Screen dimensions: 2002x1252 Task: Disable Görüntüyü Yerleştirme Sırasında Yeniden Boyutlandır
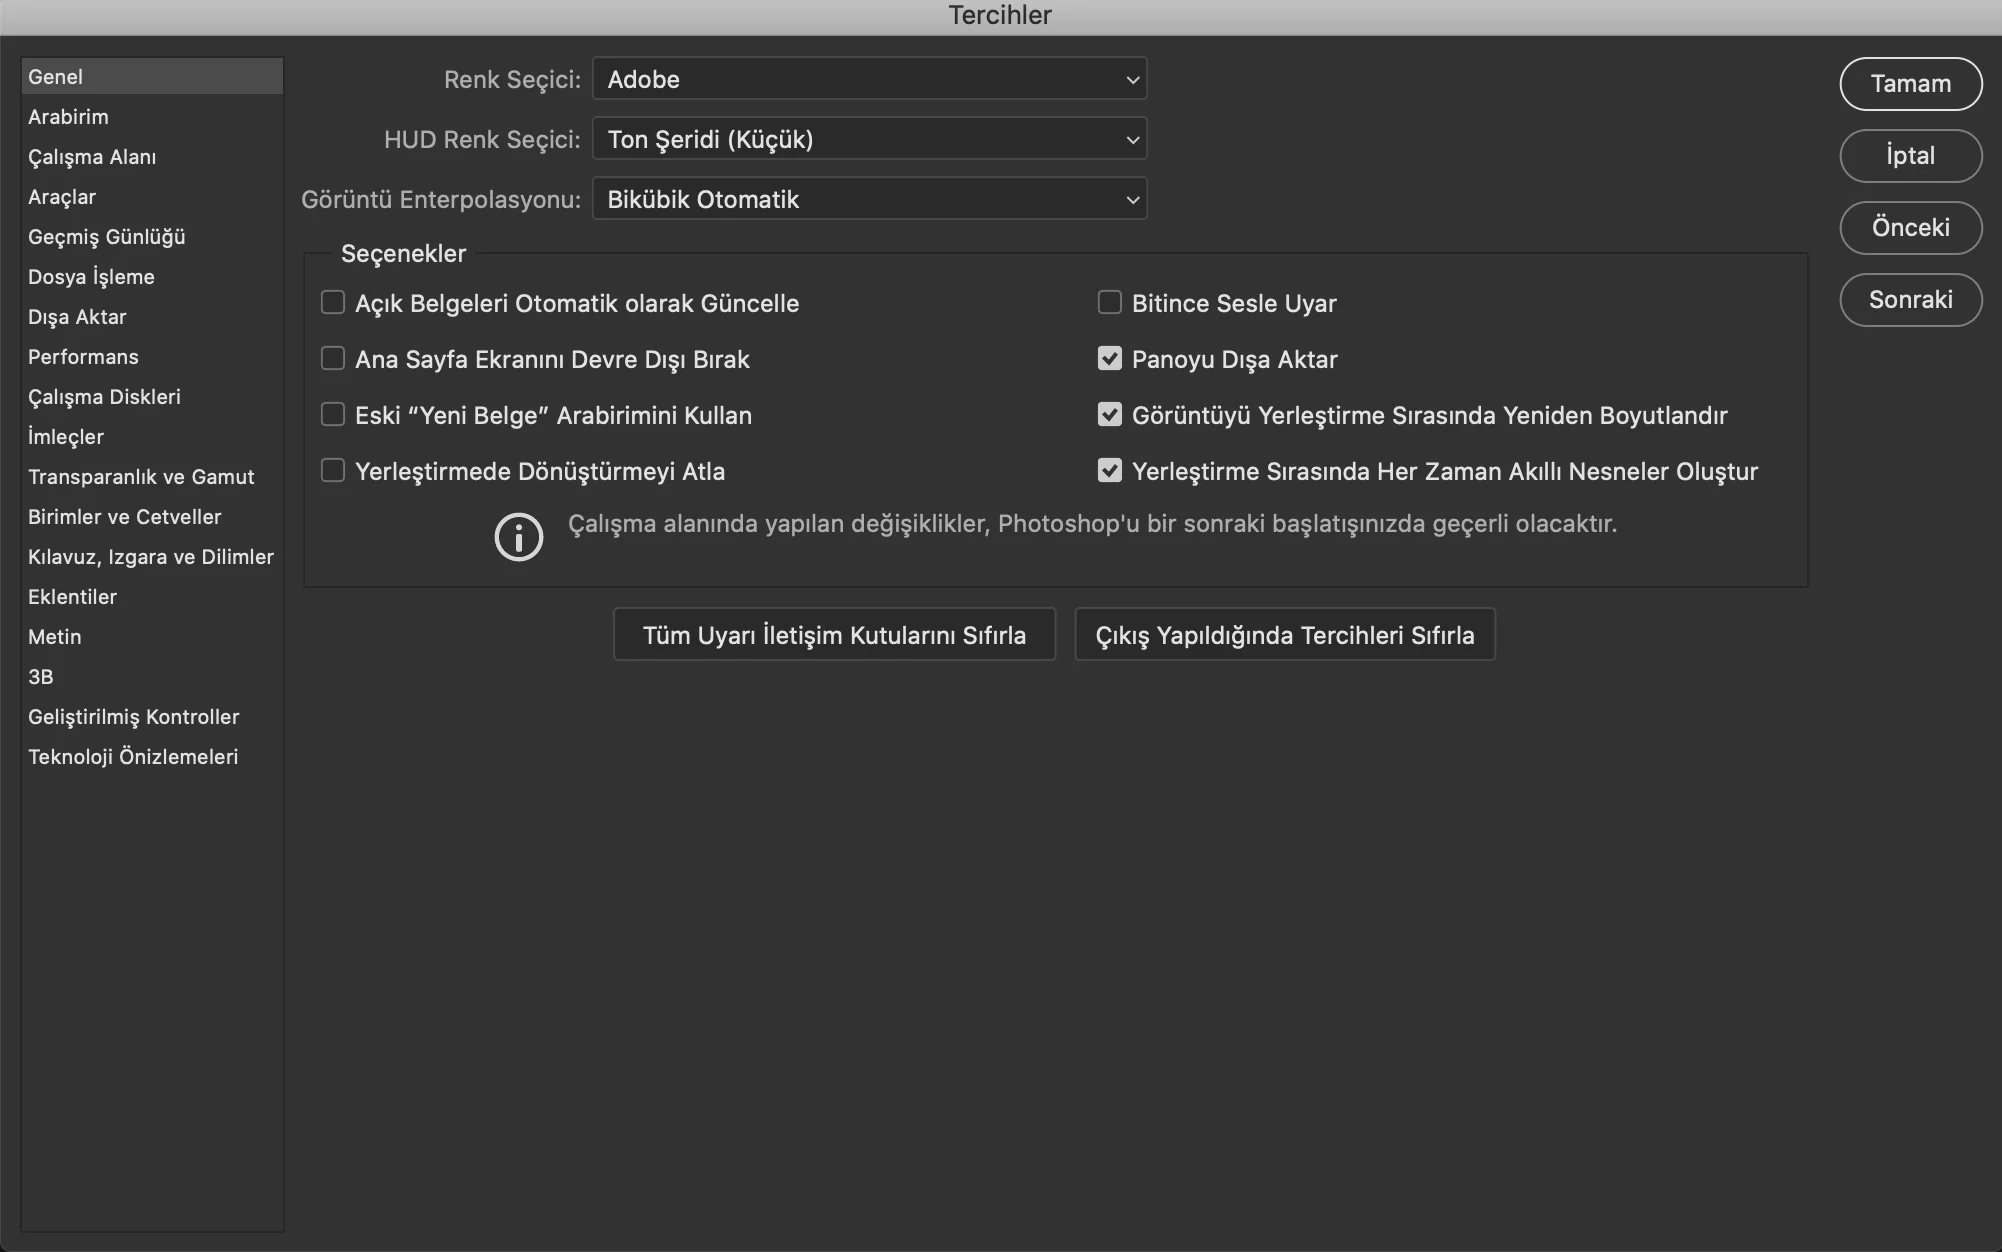[x=1110, y=415]
